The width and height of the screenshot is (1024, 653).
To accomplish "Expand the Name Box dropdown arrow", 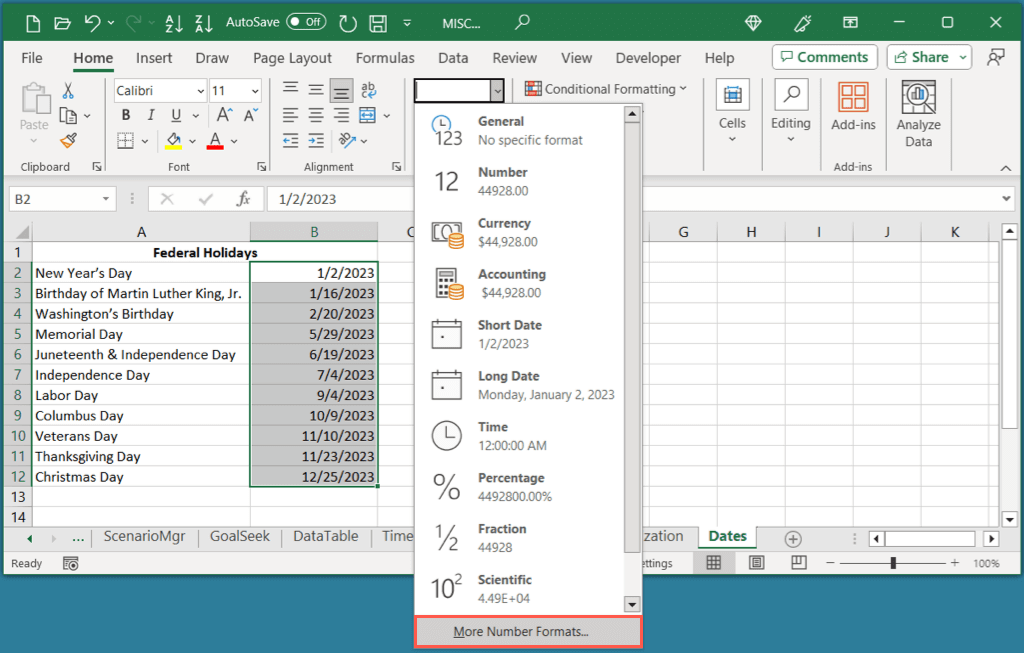I will coord(106,199).
